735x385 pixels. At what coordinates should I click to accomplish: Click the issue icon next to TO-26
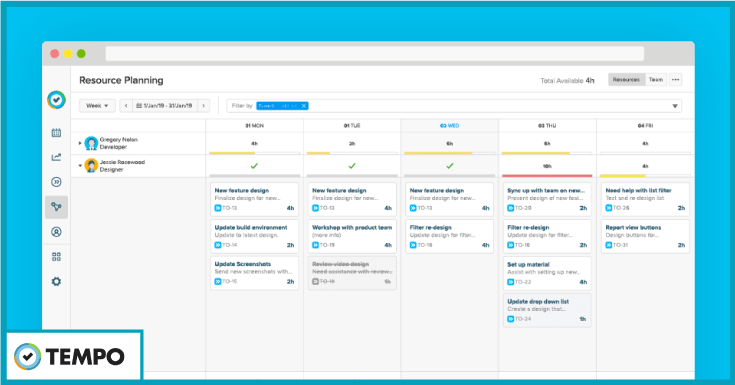pyautogui.click(x=608, y=208)
